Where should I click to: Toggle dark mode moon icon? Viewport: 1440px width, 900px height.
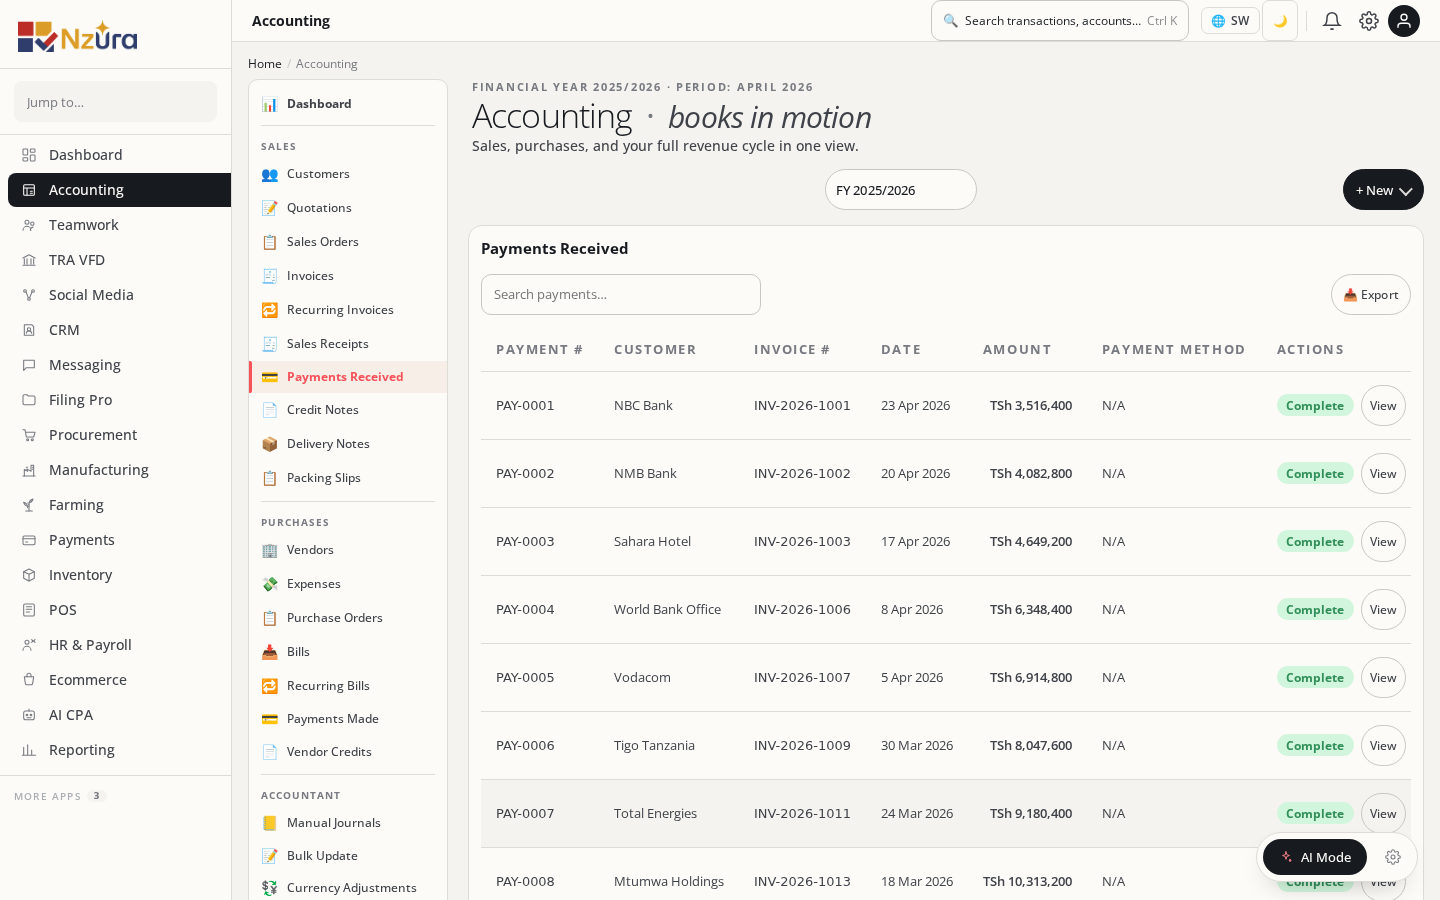(x=1280, y=21)
